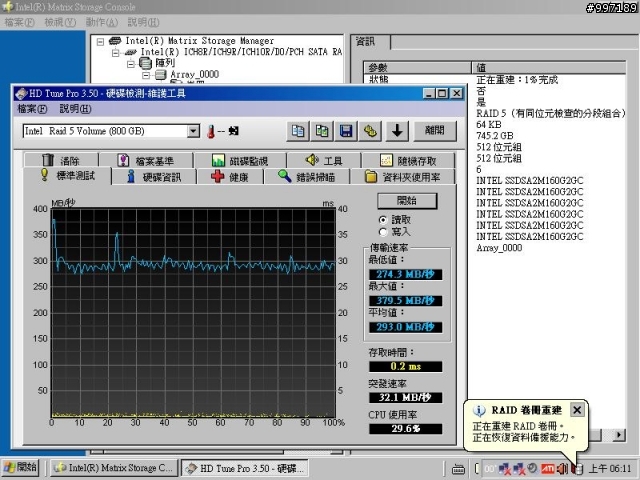Click keyboard icon in system tray
640x480 pixels.
pos(458,469)
